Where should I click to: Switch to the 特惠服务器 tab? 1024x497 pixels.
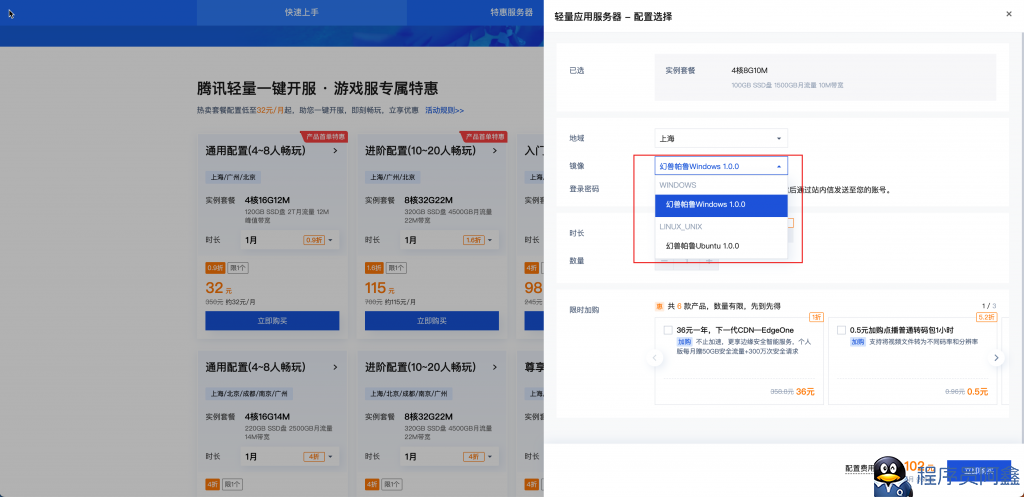[511, 12]
